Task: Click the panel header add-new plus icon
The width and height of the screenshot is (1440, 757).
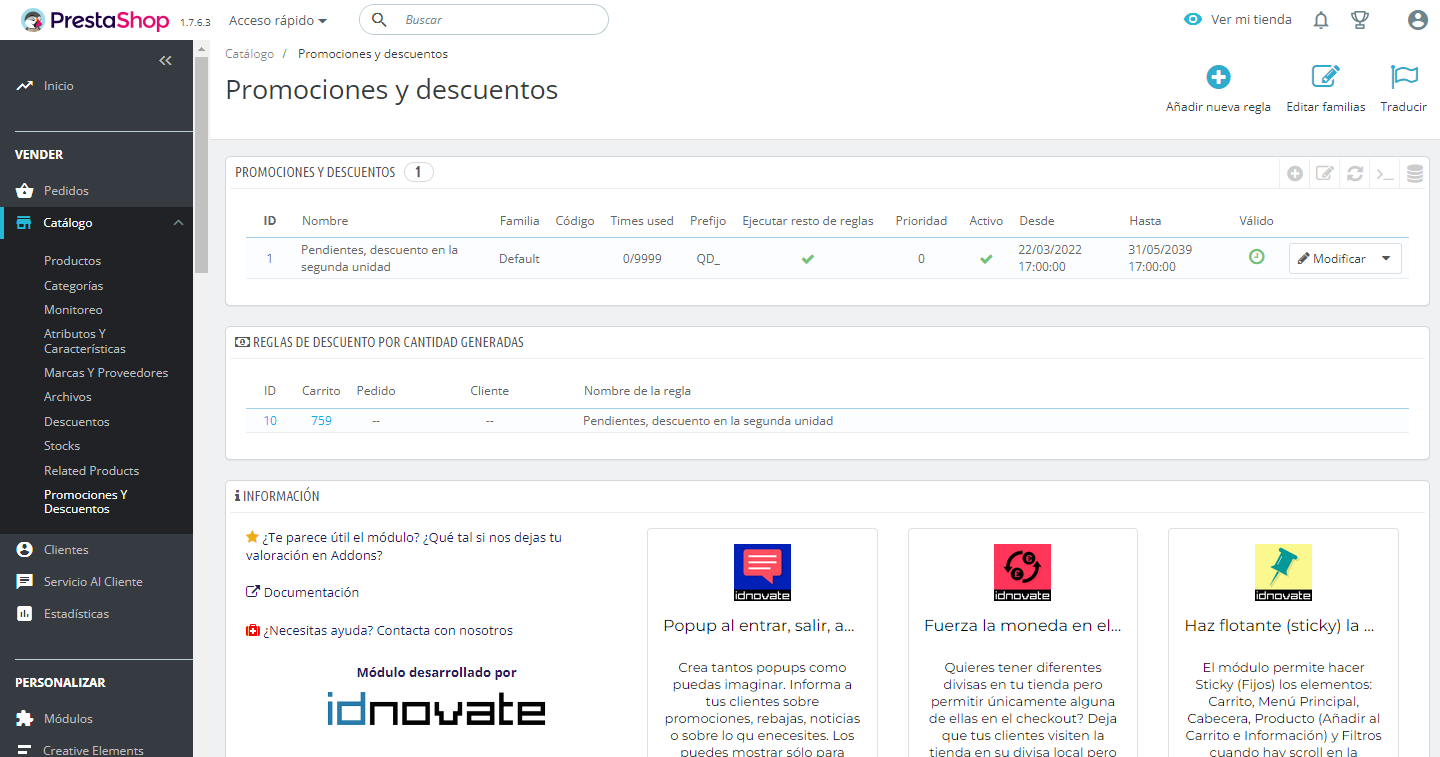Action: (1295, 173)
